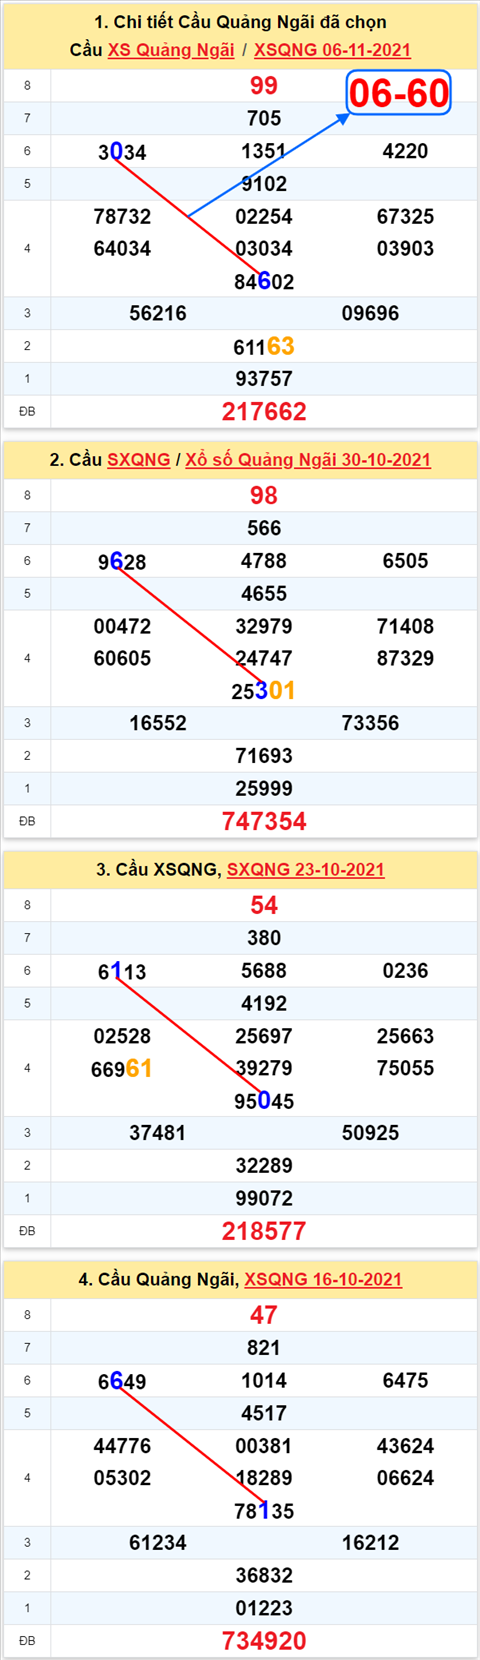Screen dimensions: 480x1660
Task: Select the number '566'
Action: [264, 529]
